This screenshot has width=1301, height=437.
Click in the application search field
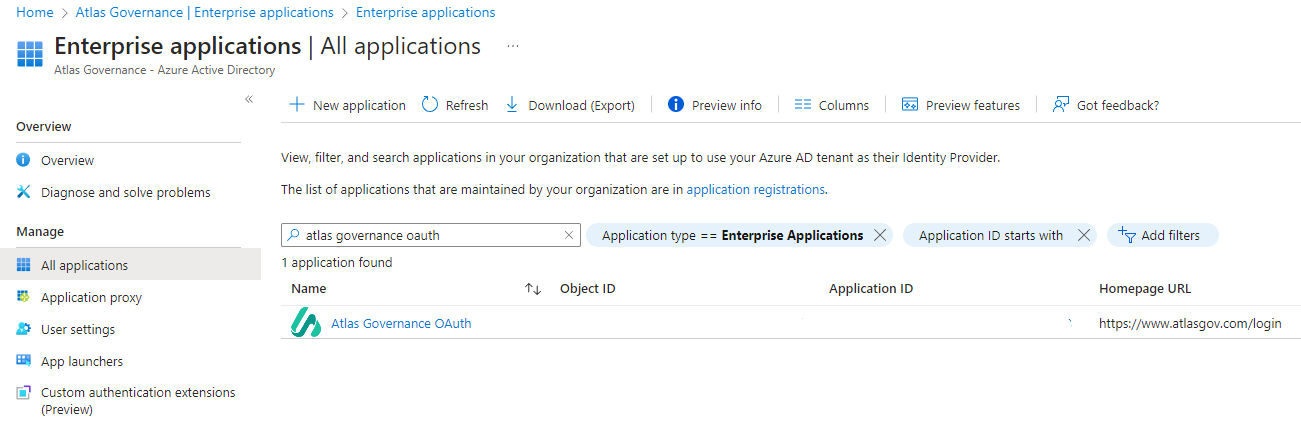point(430,235)
